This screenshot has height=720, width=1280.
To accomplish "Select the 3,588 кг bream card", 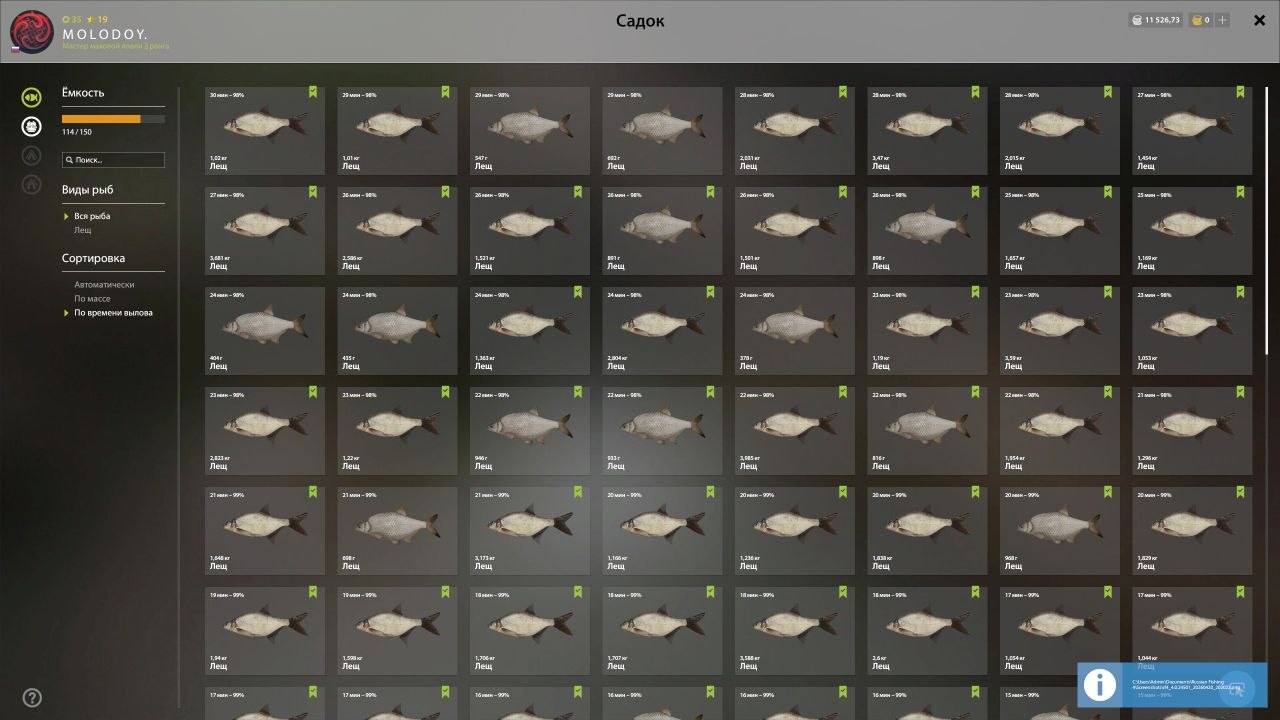I will [795, 631].
